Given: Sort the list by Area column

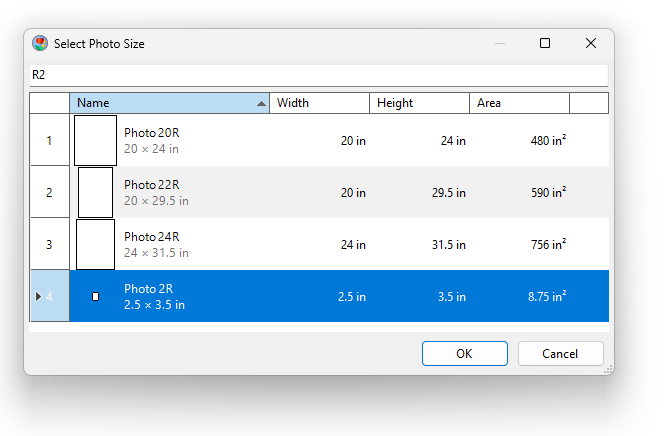Looking at the screenshot, I should coord(519,103).
